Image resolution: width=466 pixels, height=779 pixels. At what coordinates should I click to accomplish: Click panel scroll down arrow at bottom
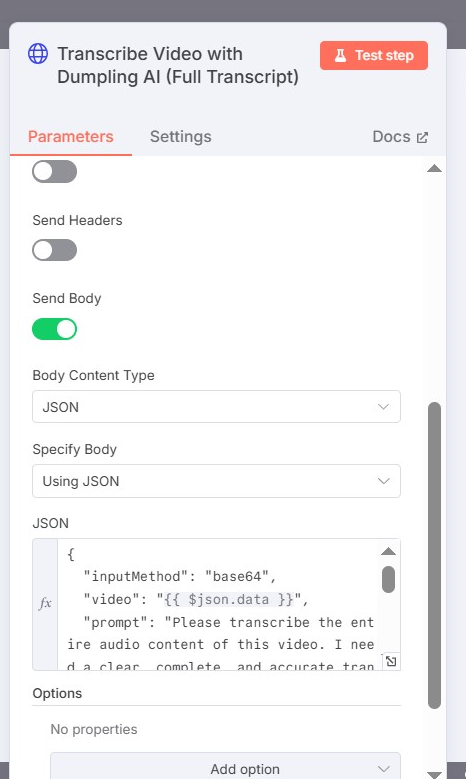434,775
